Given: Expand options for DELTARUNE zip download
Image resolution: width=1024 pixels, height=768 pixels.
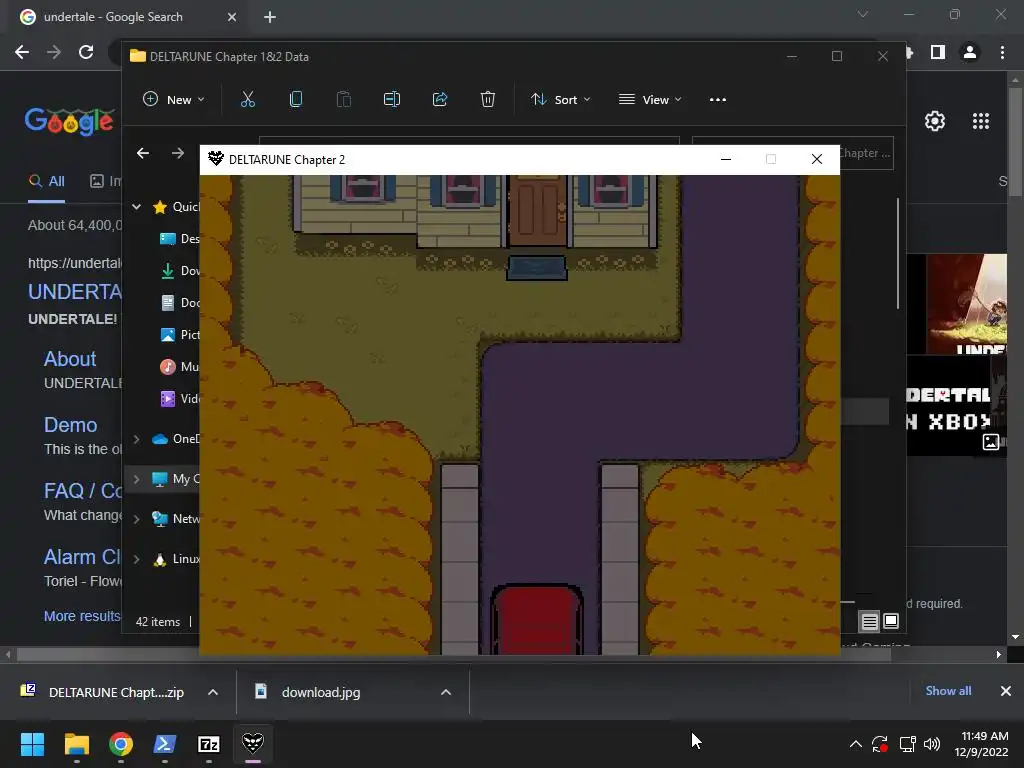Looking at the screenshot, I should click(x=213, y=692).
